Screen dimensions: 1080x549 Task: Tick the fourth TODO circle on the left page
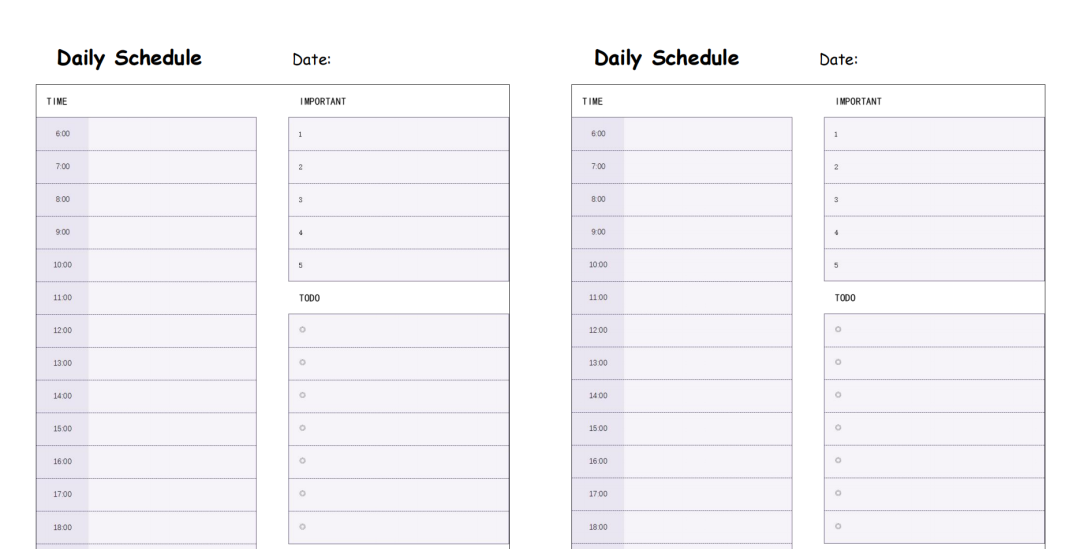(x=302, y=428)
